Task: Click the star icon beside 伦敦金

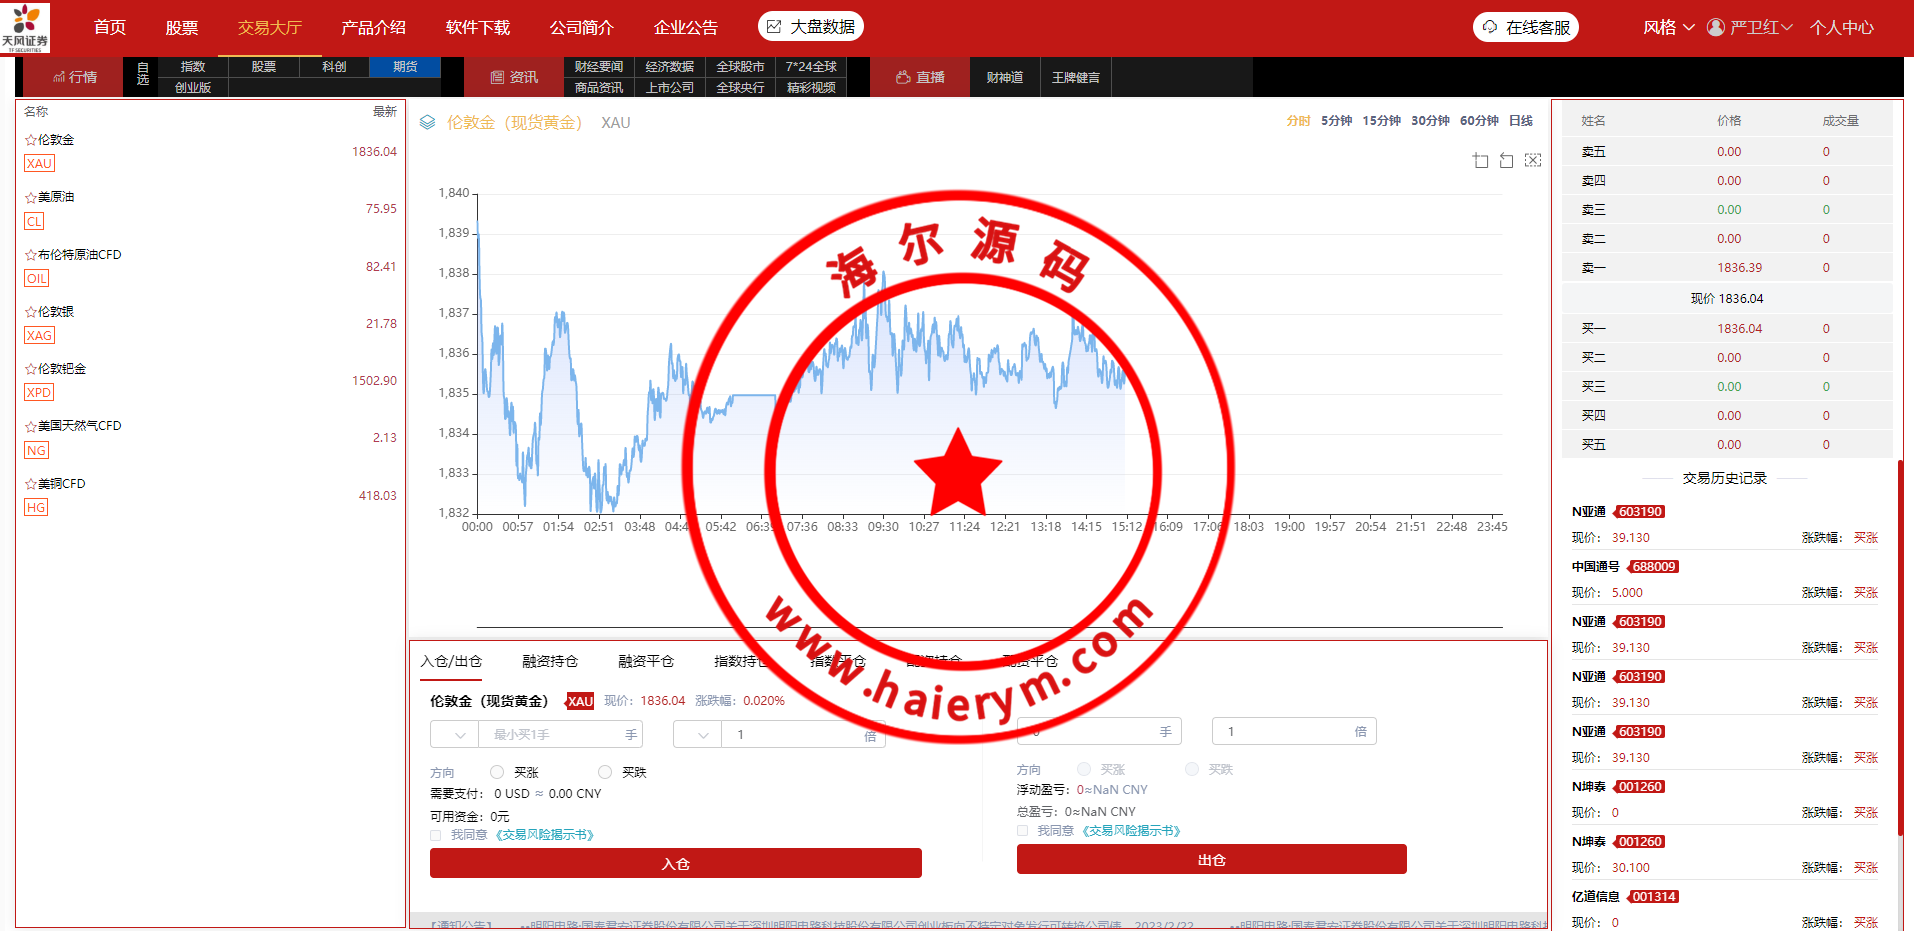Action: point(30,141)
